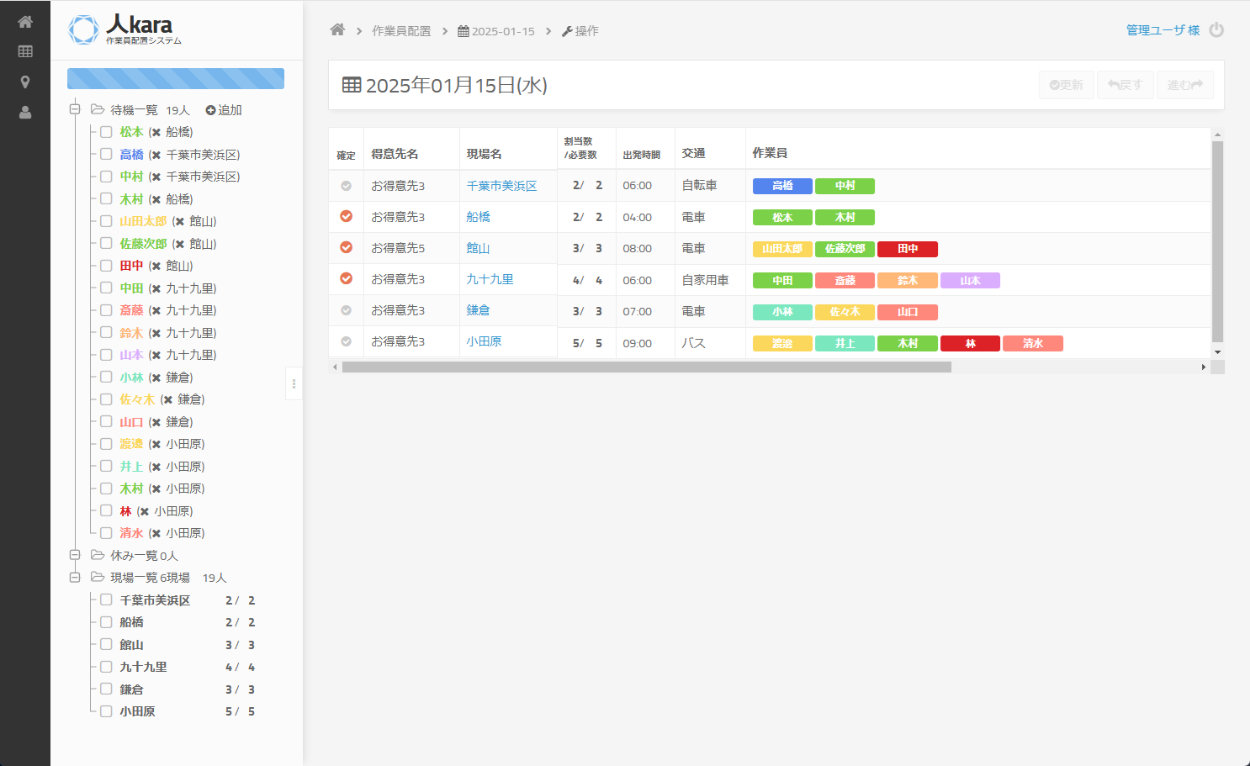Screen dimensions: 1250x766
Task: Click the red 田中 worker tag
Action: 907,249
